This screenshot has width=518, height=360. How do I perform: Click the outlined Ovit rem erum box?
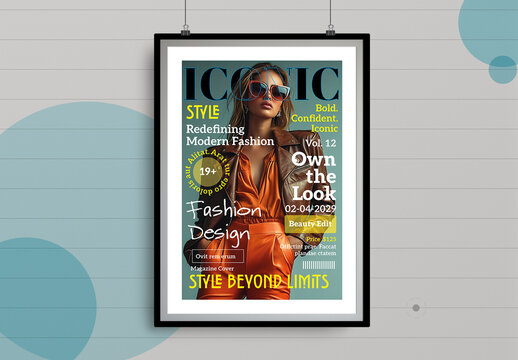218,256
